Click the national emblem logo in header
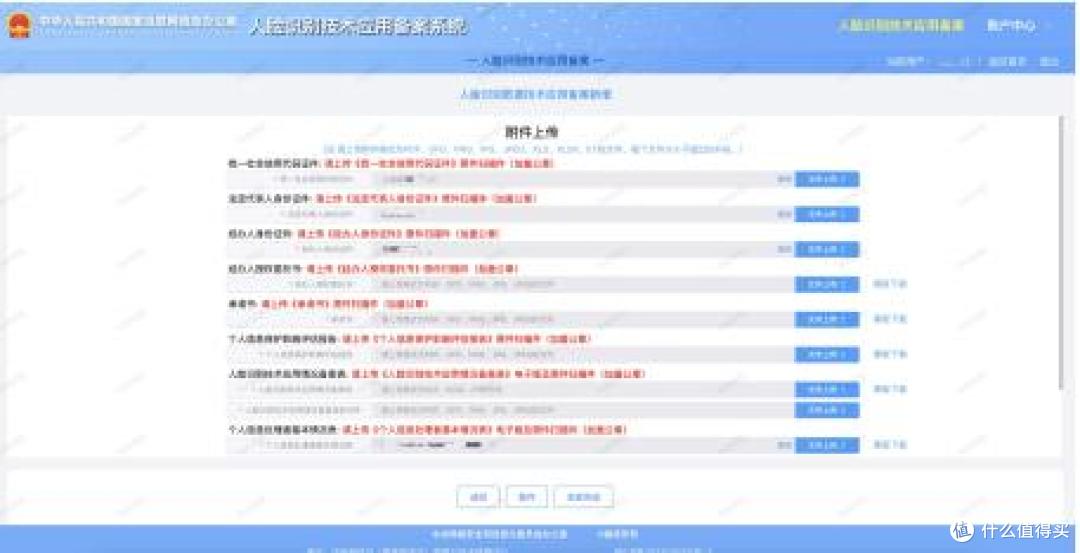 pos(19,25)
